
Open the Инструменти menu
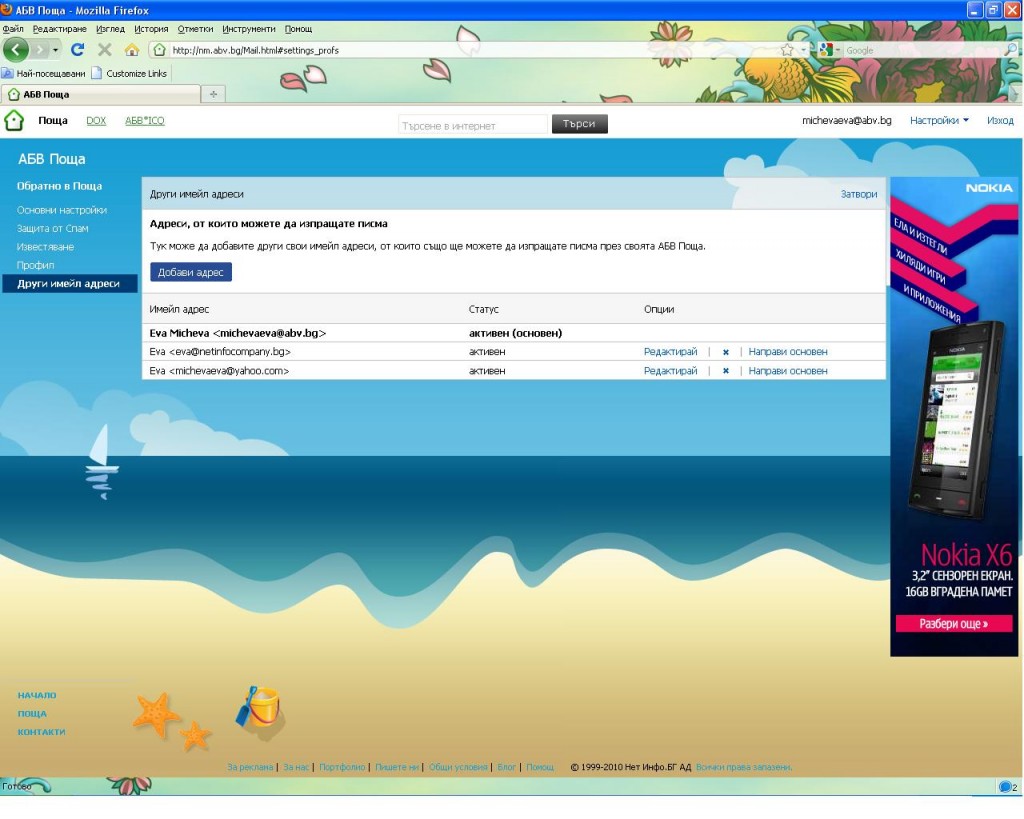pos(249,29)
